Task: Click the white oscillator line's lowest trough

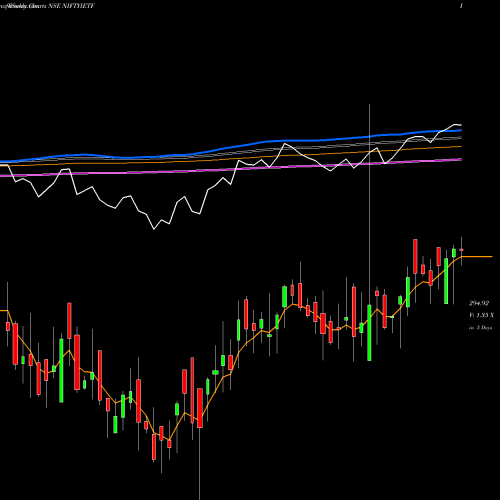Action: coord(154,229)
